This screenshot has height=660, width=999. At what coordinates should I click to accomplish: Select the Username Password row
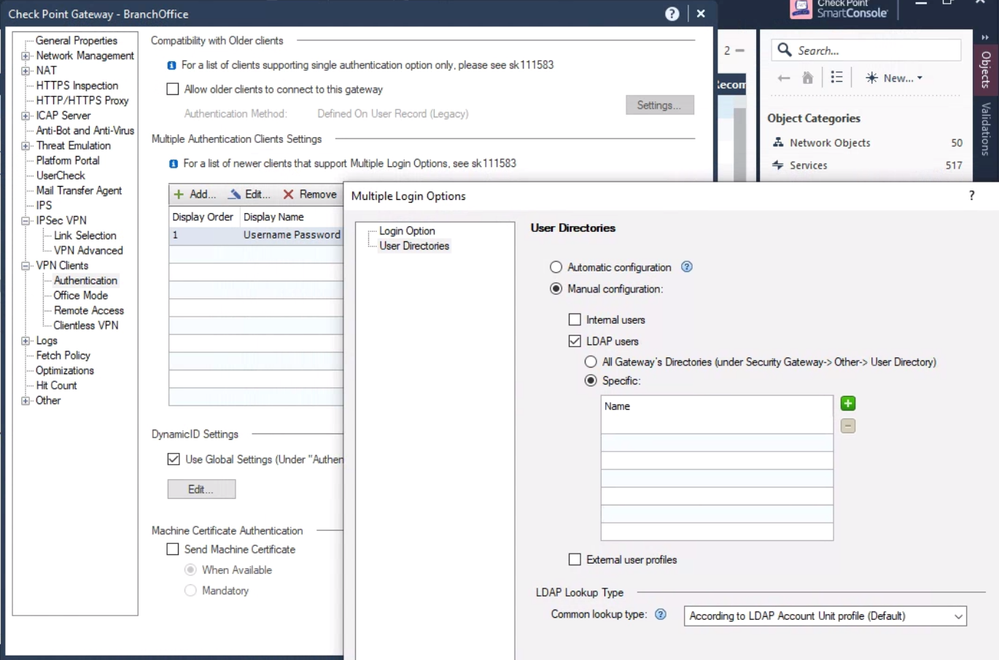pos(255,235)
